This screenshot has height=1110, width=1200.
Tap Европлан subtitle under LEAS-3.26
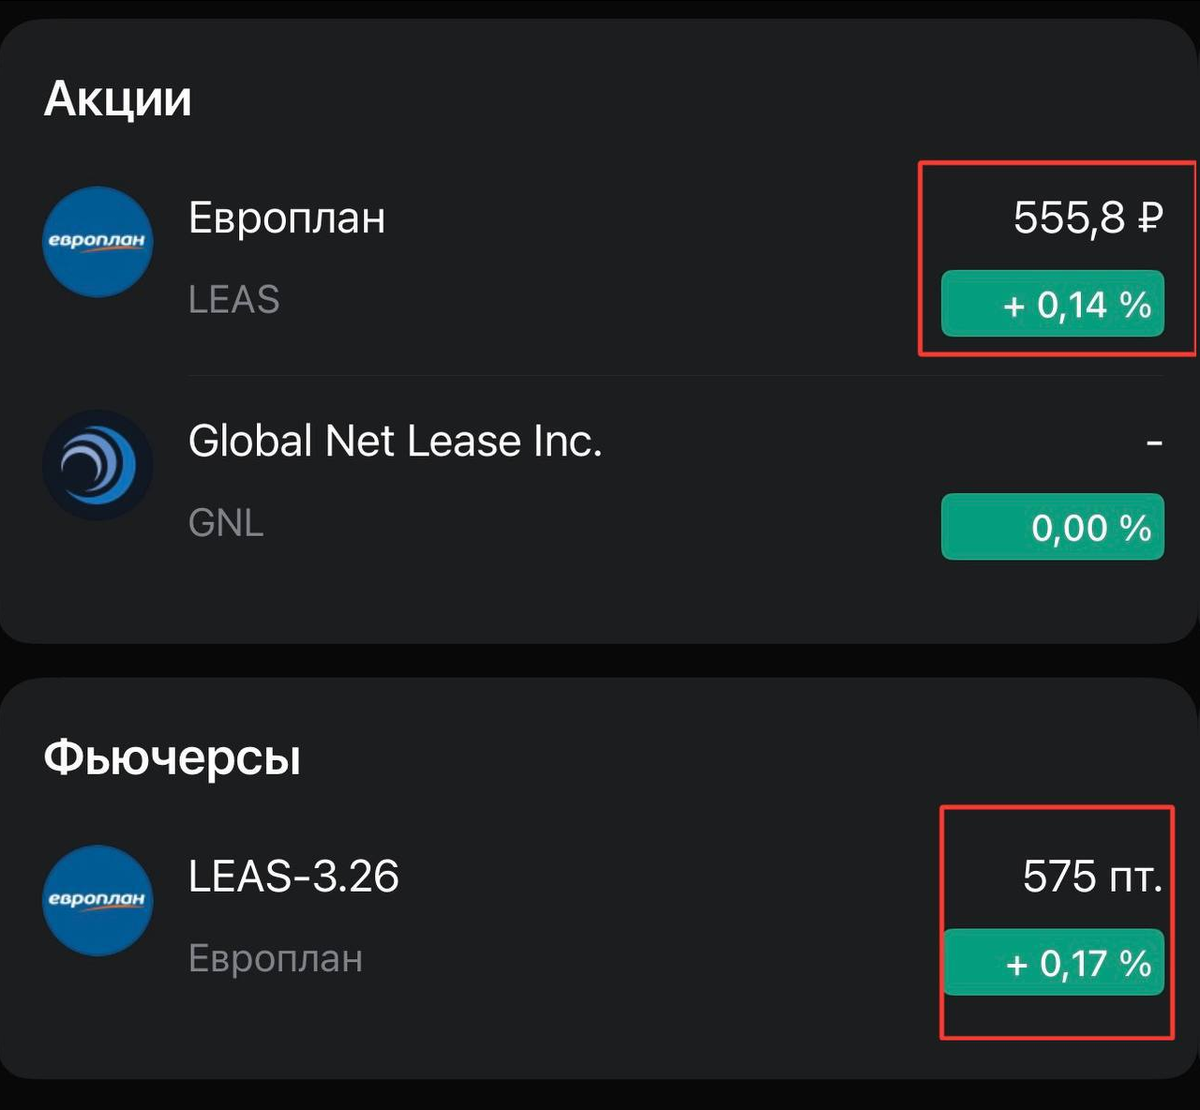point(275,959)
